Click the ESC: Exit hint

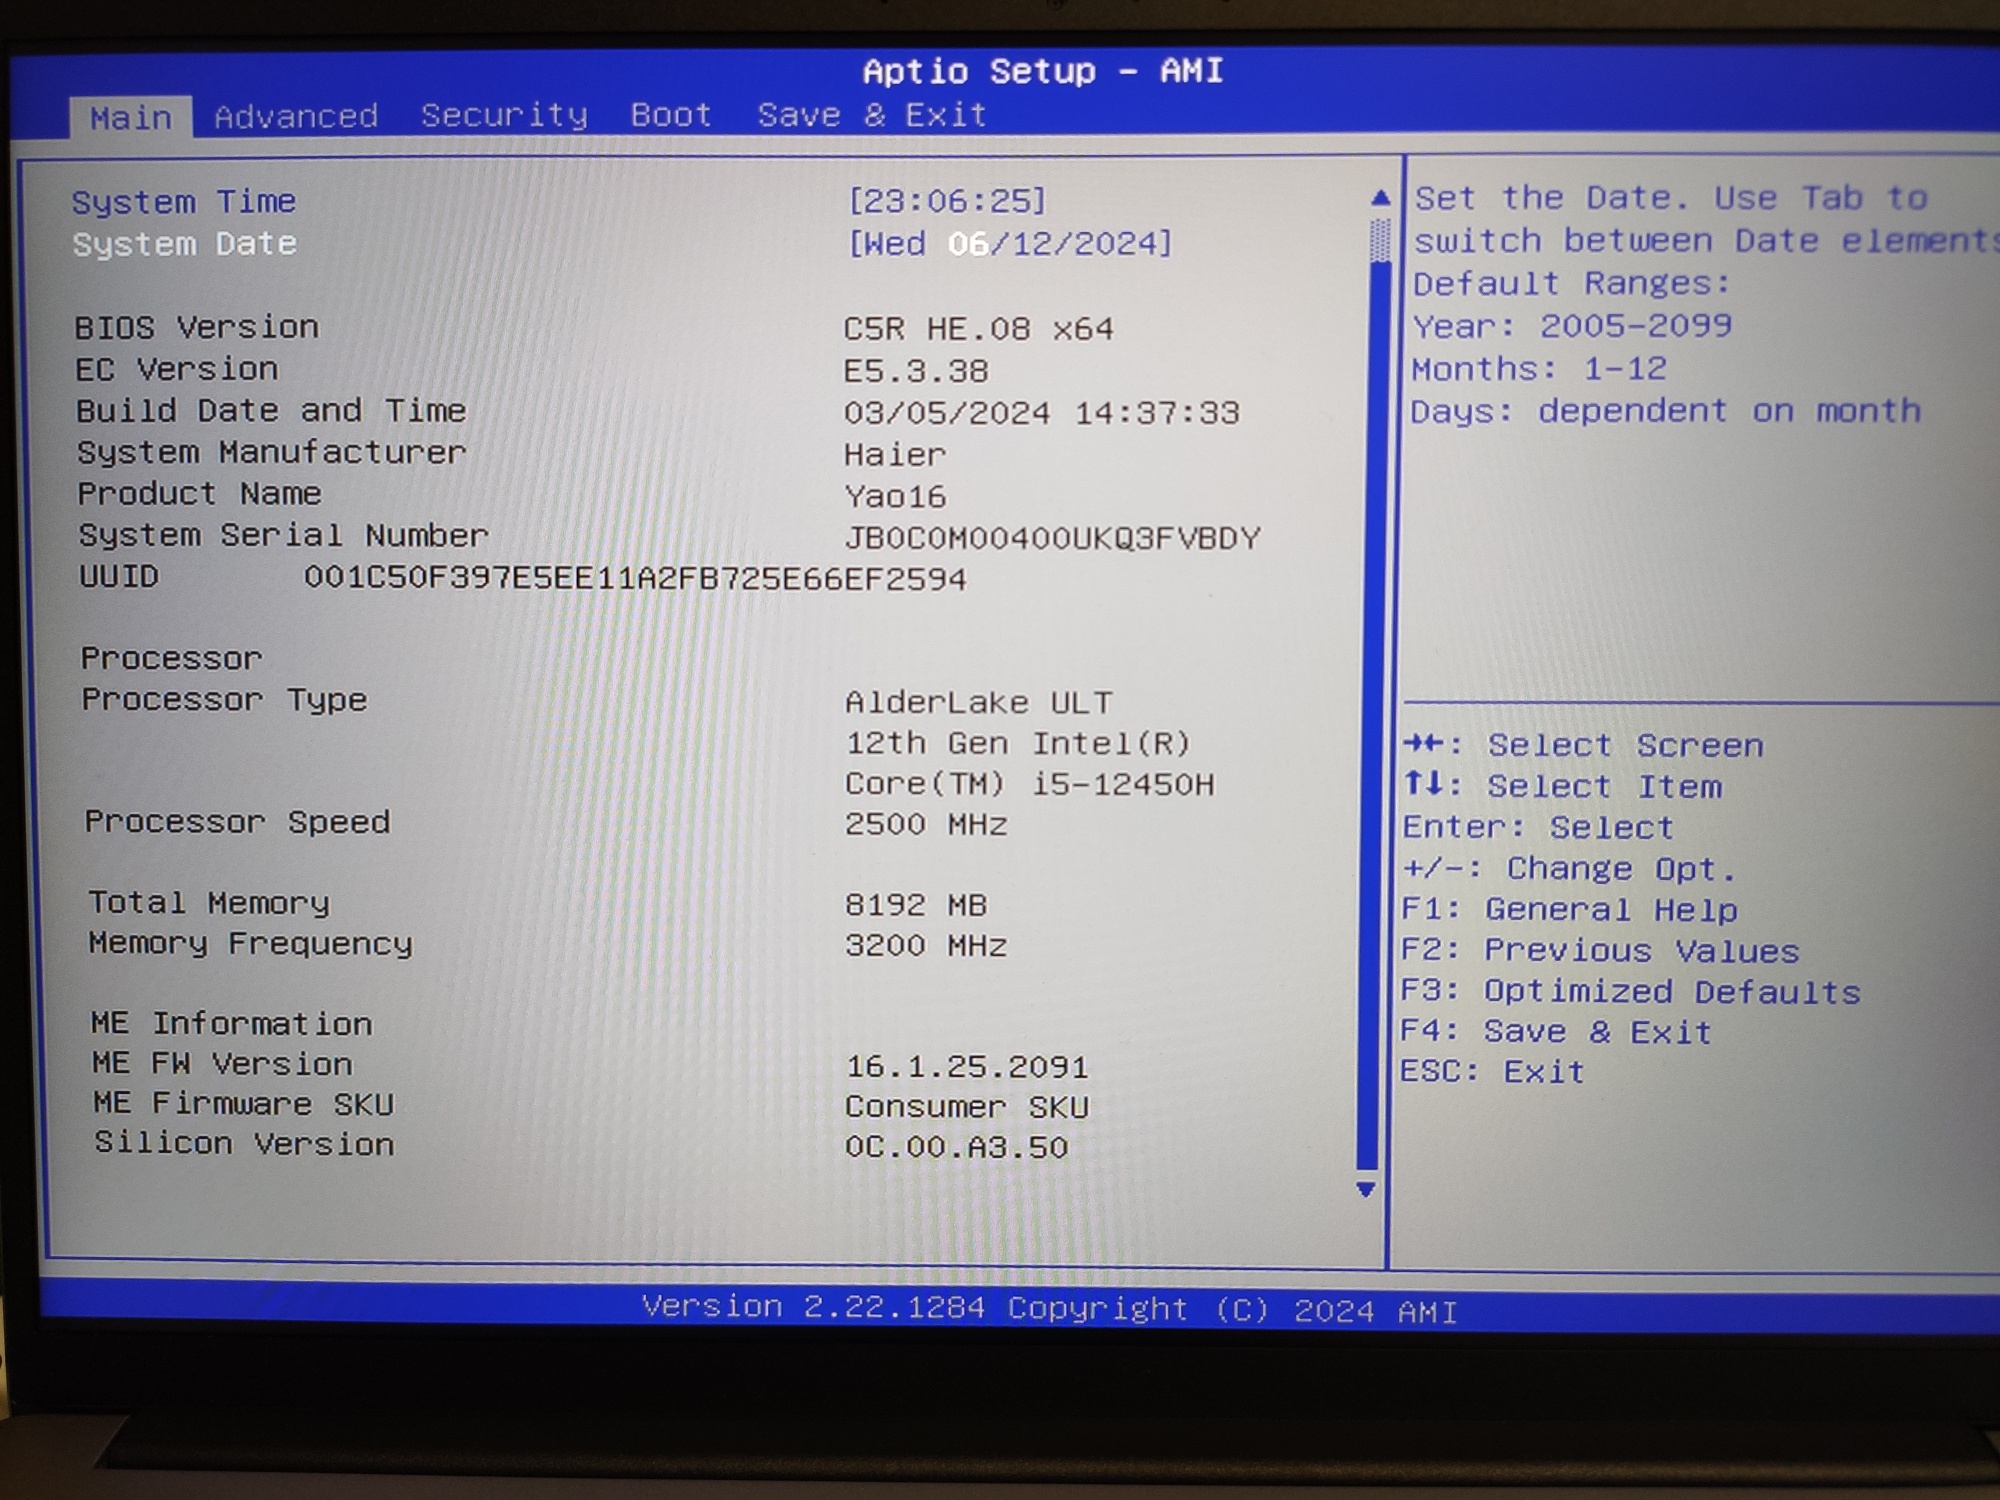point(1492,1072)
